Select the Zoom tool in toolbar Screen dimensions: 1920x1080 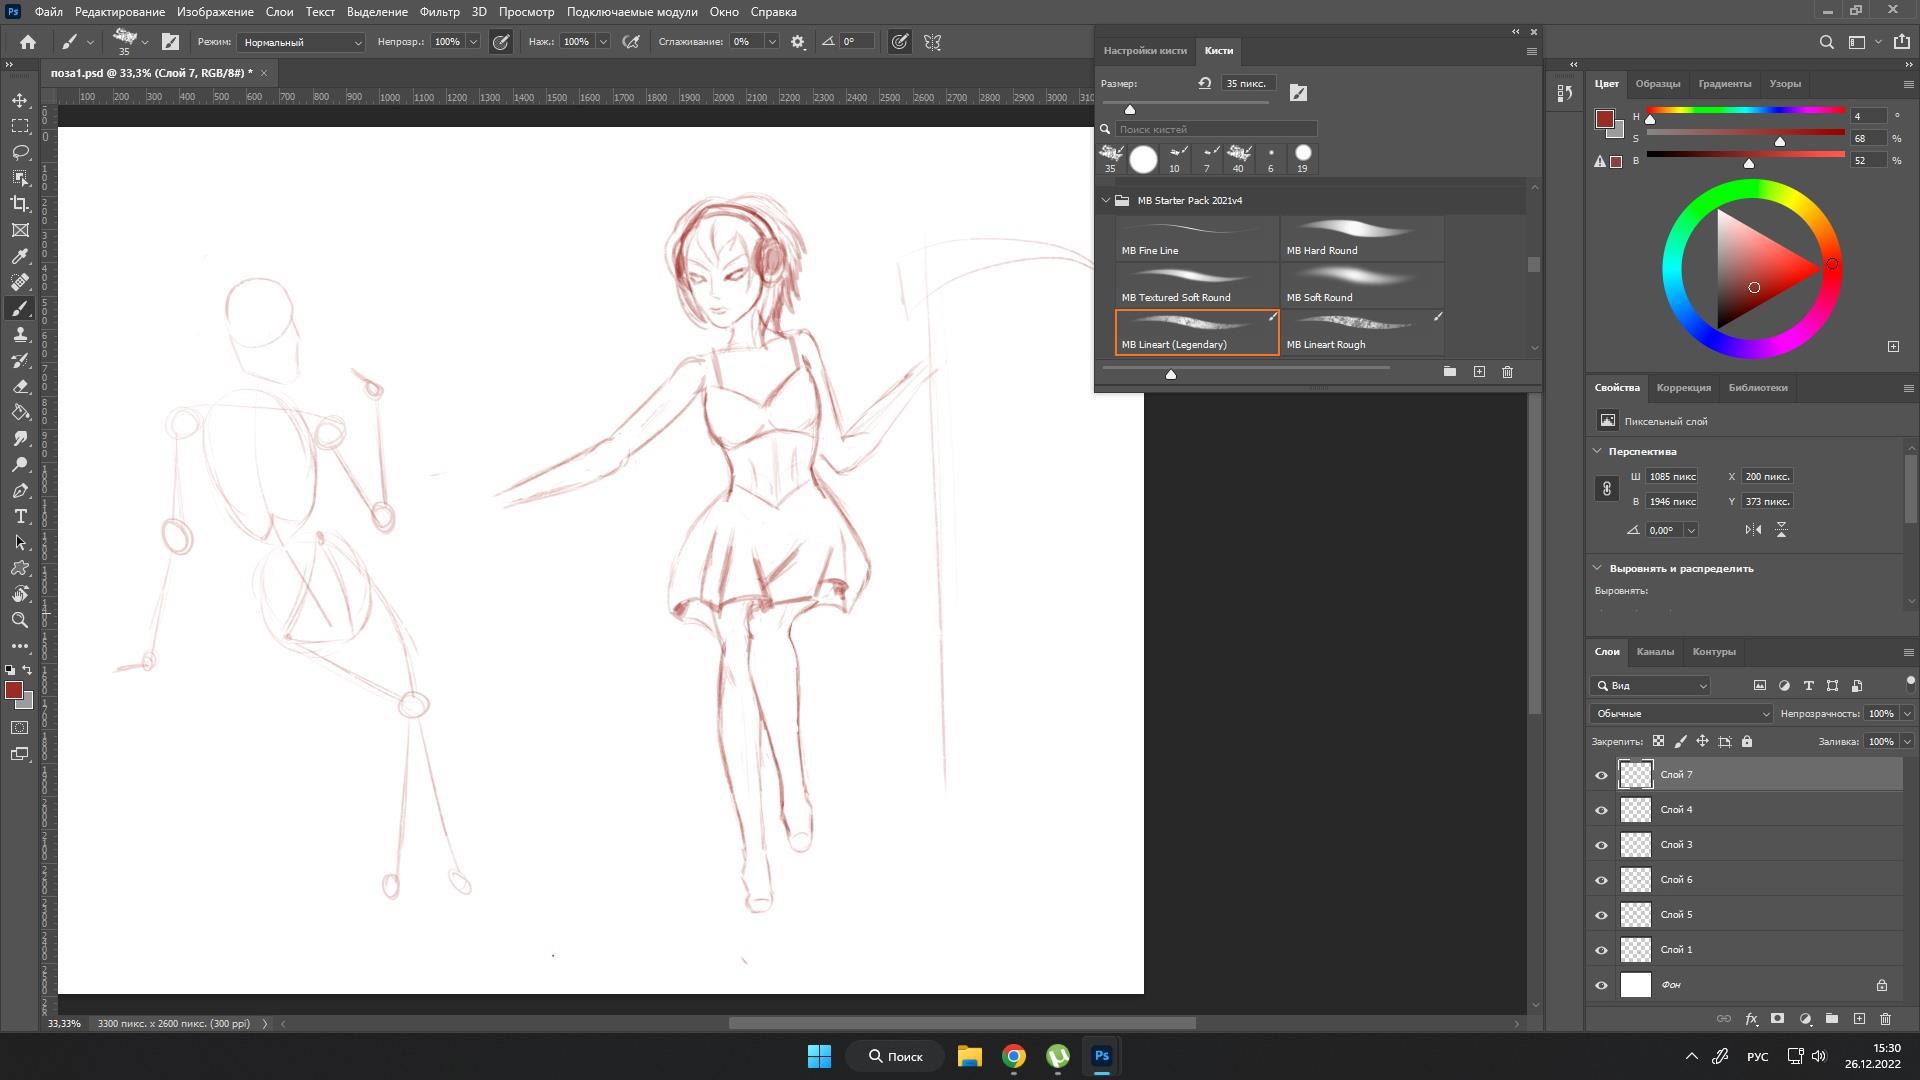point(20,620)
